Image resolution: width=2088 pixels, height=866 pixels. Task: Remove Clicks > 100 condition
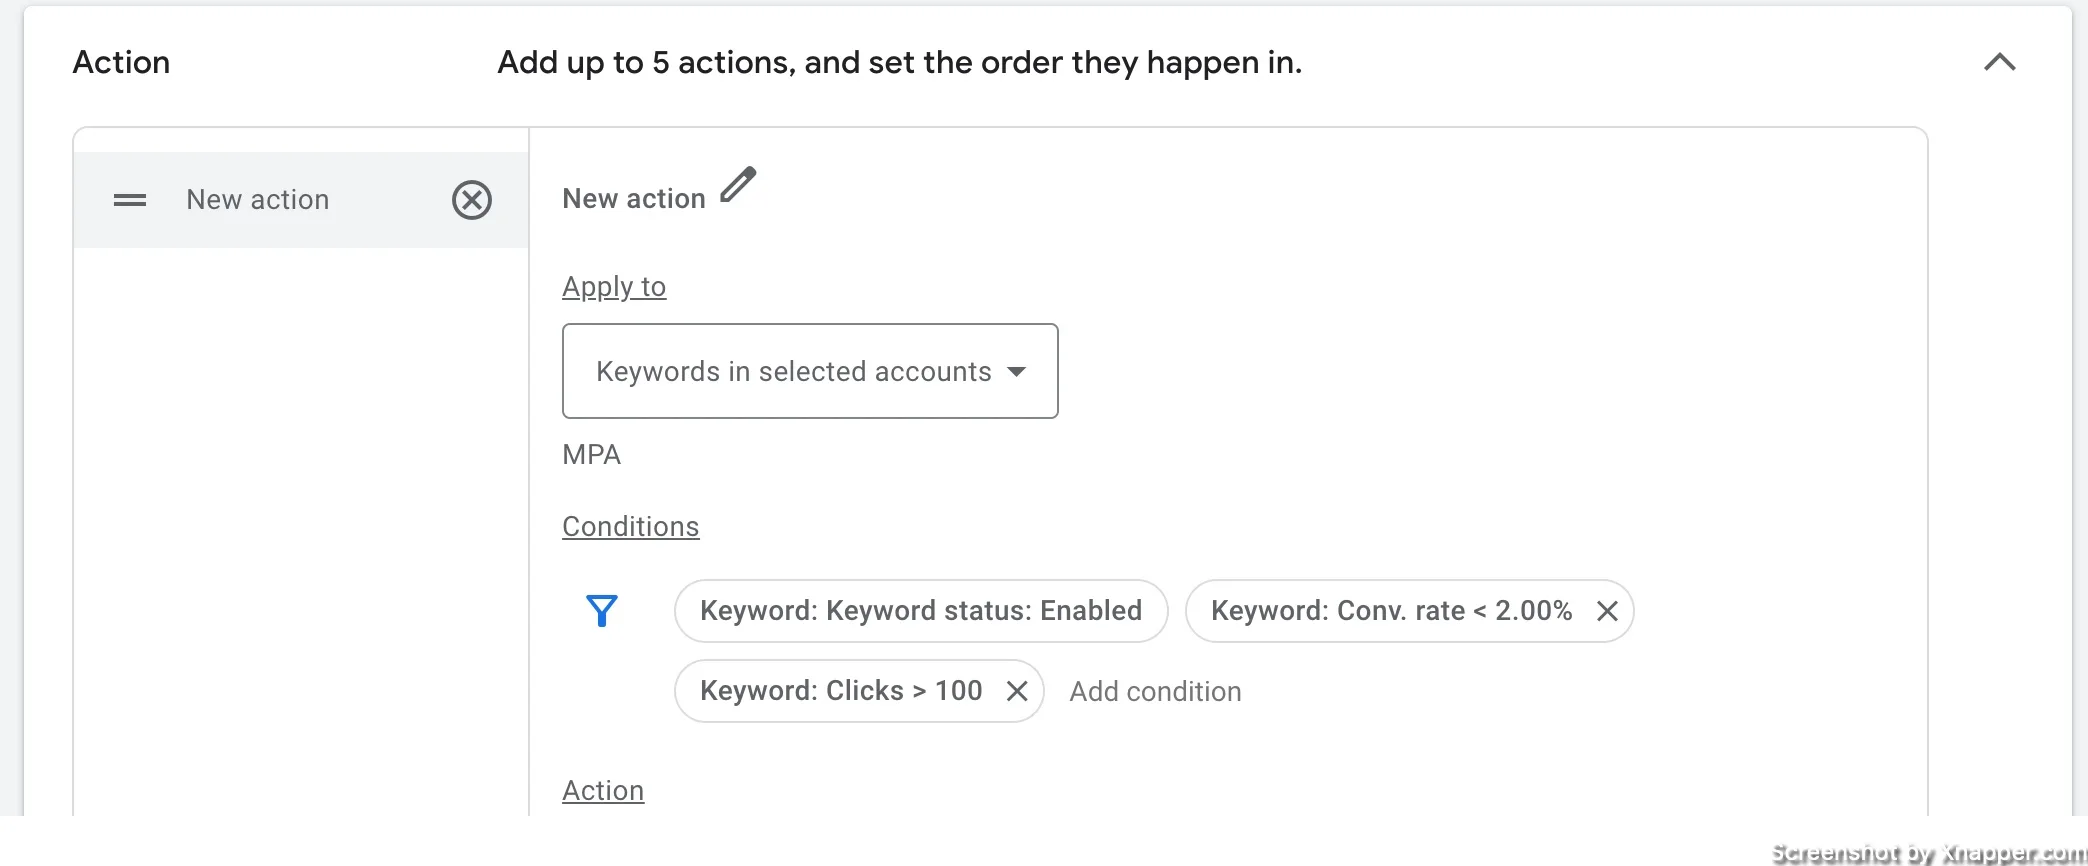[x=1017, y=691]
